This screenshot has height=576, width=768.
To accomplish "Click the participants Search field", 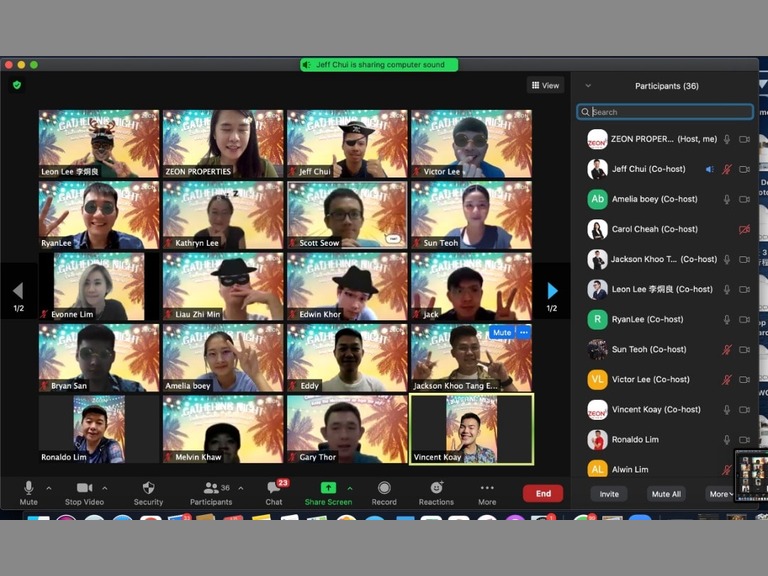I will [668, 112].
